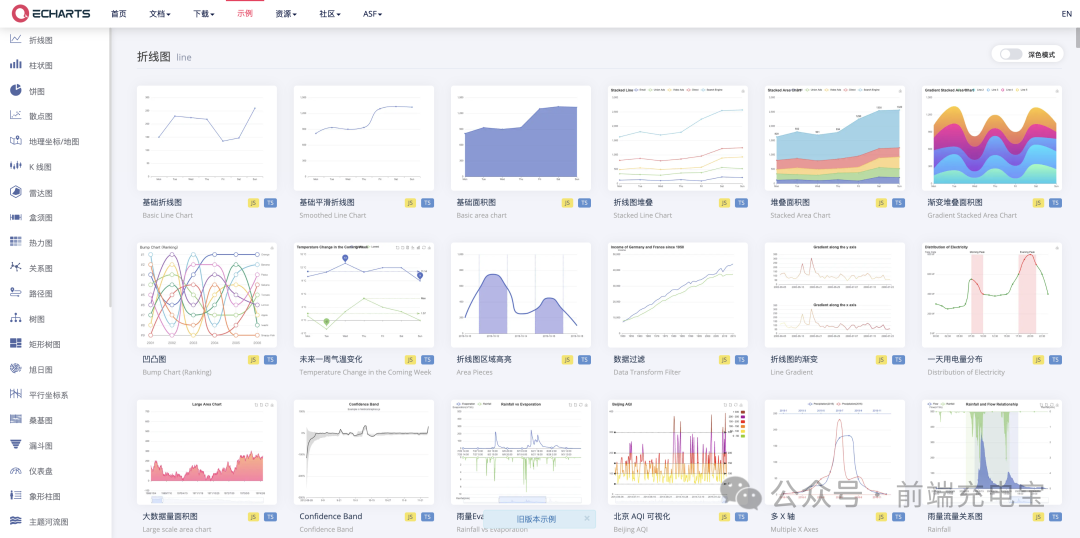Select the 柱状图 bar chart sidebar icon
This screenshot has height=538, width=1080.
click(16, 65)
